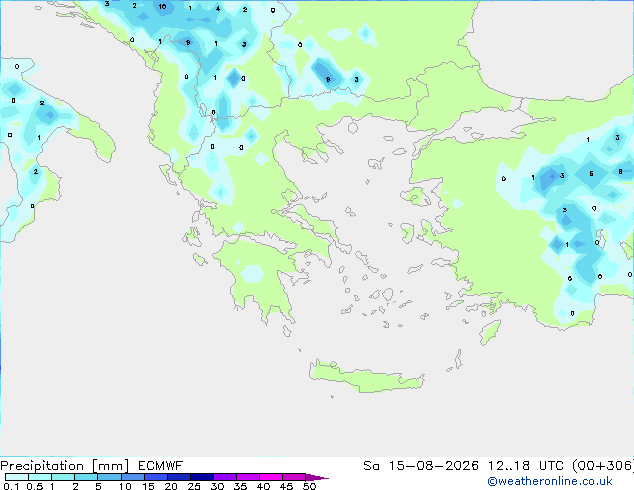This screenshot has width=634, height=490.
Task: Select the forecast date Sa 15-08-2026 text
Action: [421, 465]
